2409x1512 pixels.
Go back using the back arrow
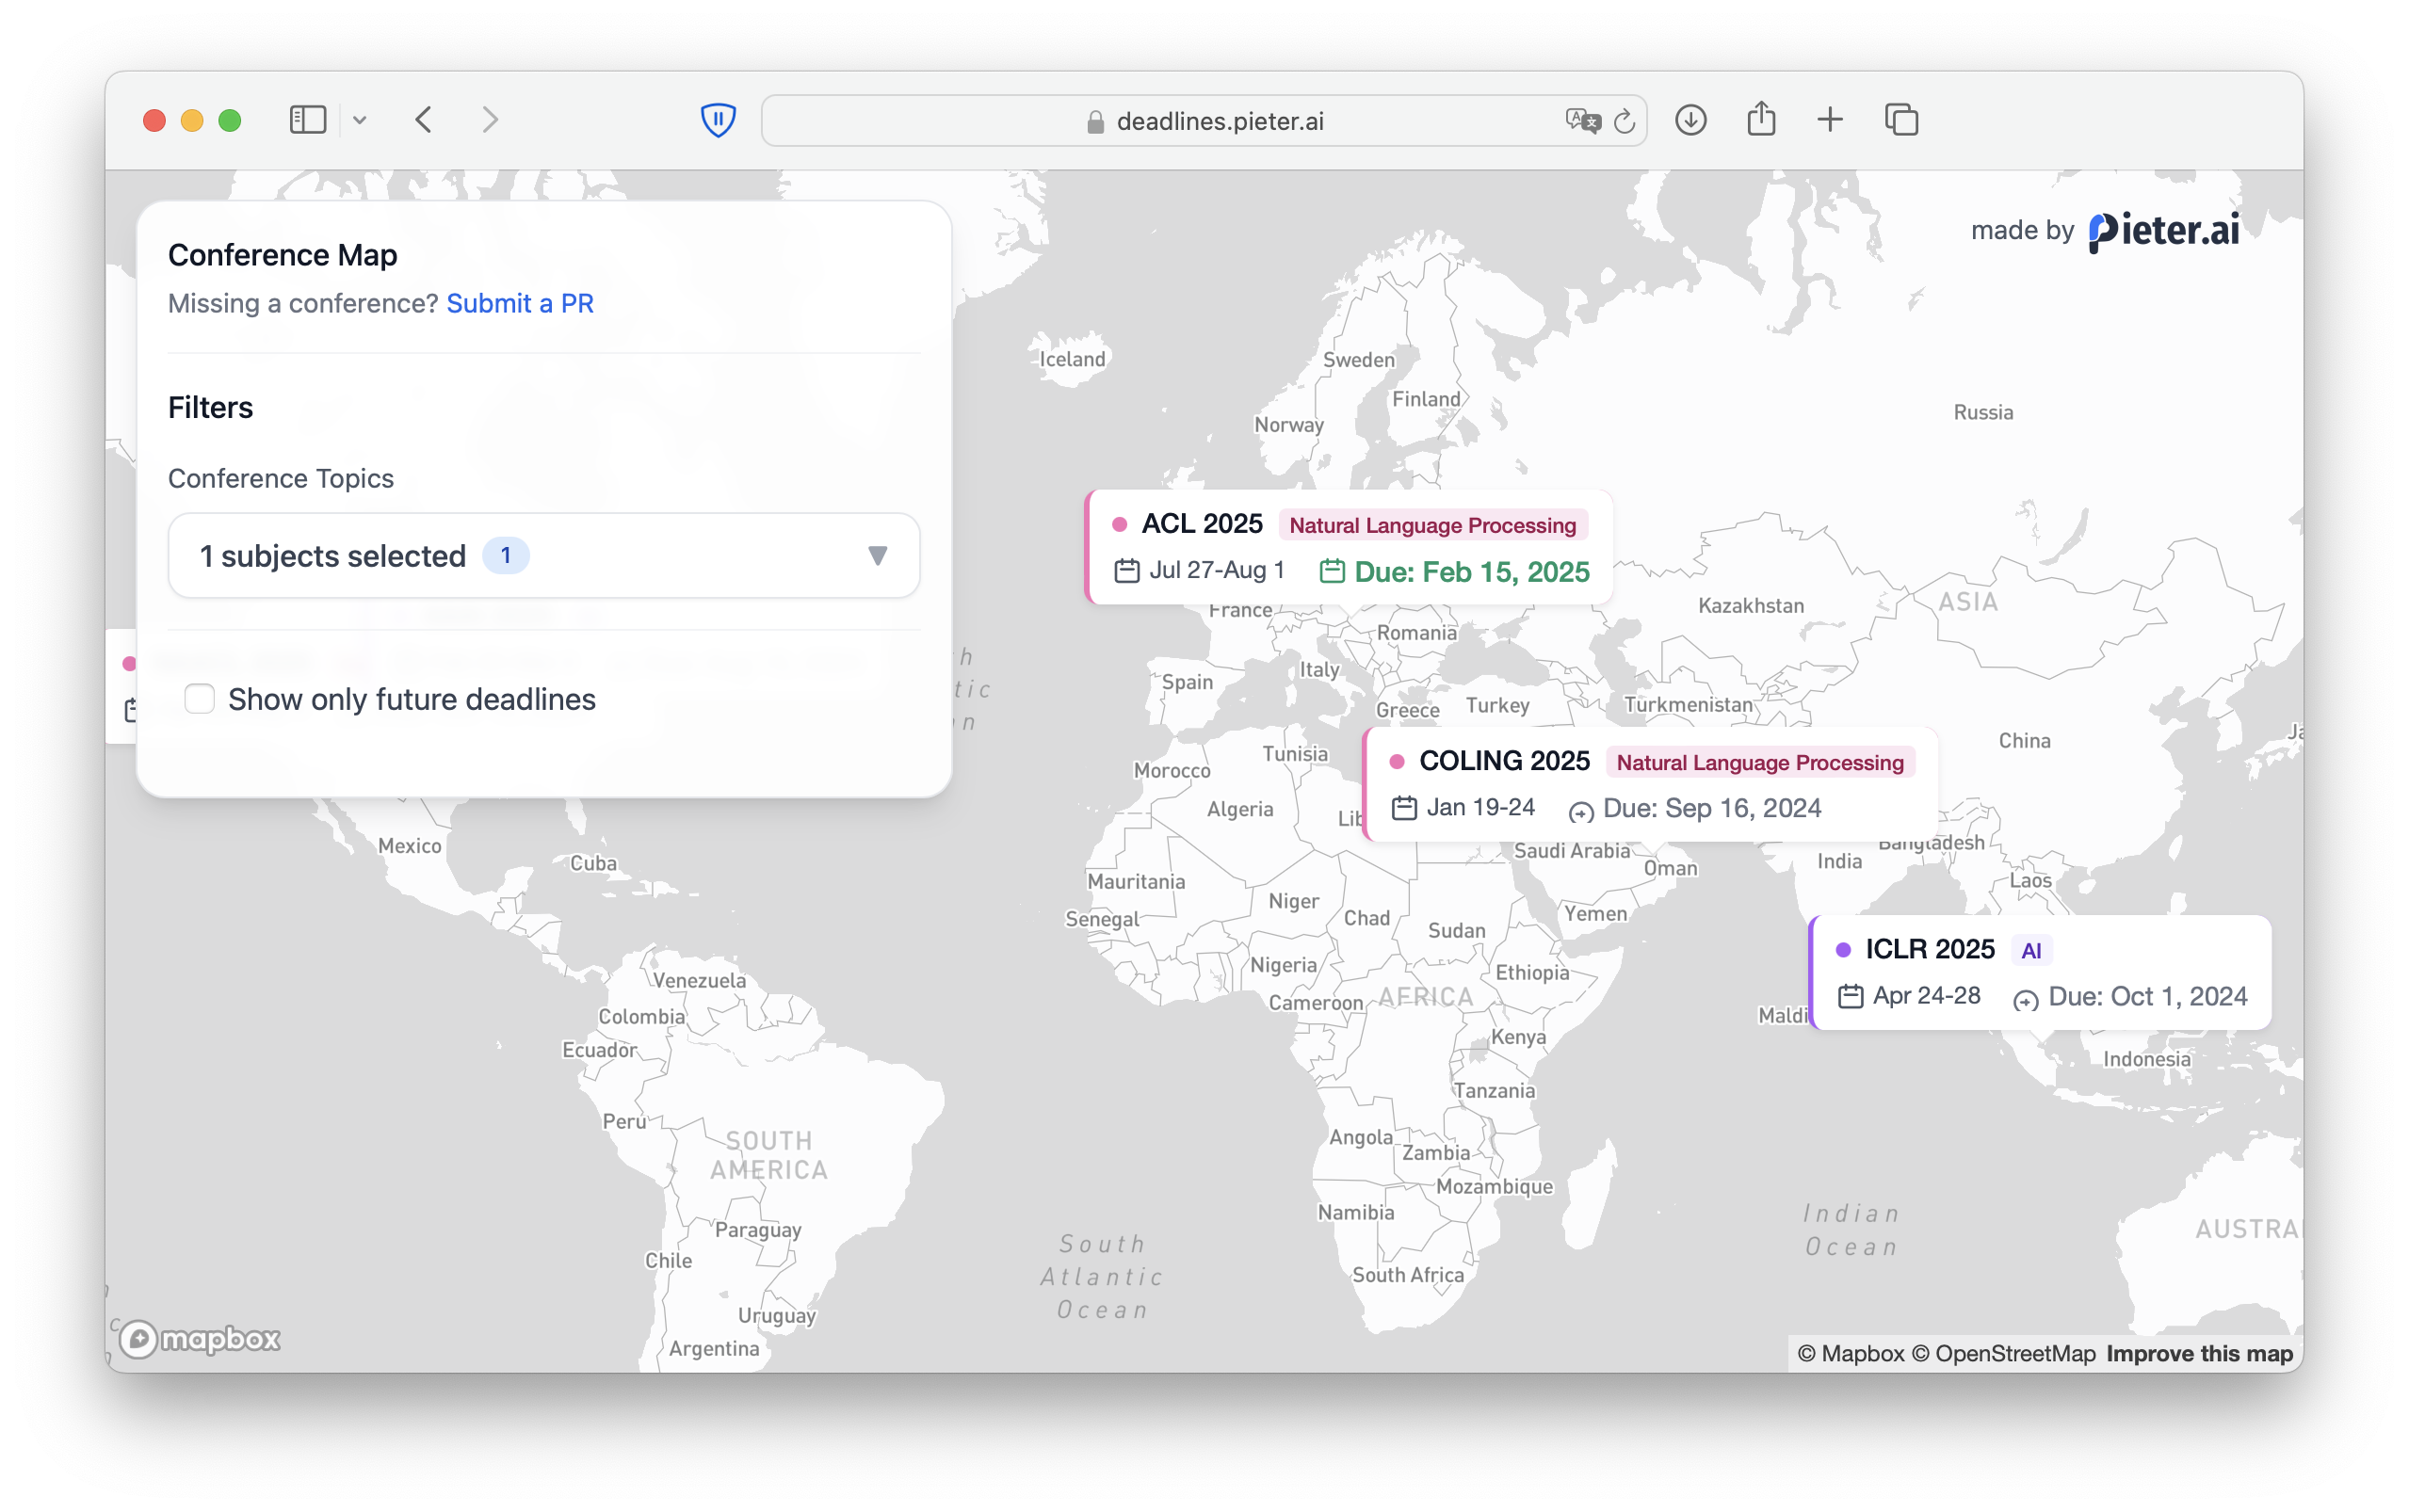point(424,119)
